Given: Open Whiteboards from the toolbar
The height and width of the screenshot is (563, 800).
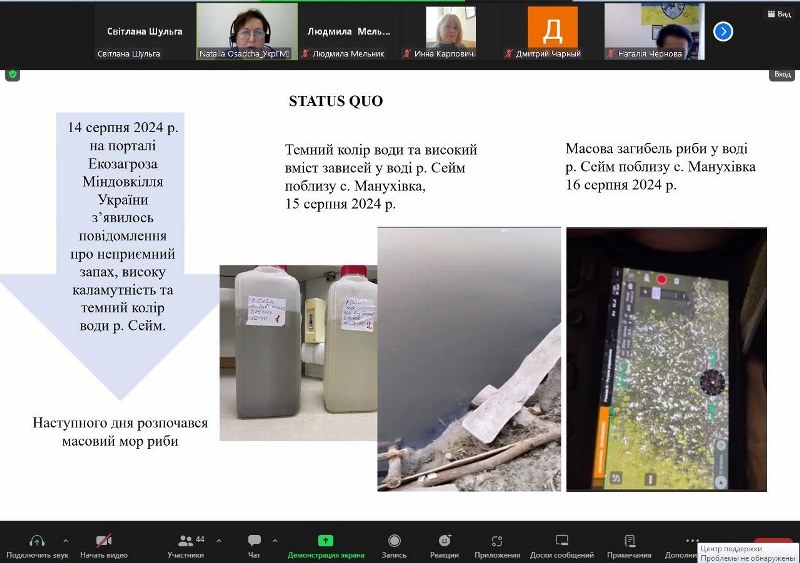Looking at the screenshot, I should 562,541.
